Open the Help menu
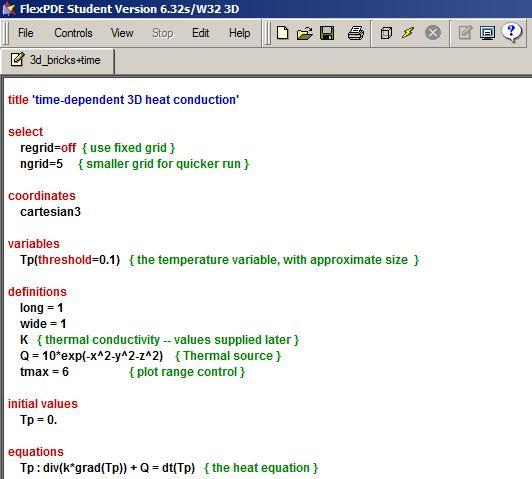Screen dimensions: 532x479 240,33
